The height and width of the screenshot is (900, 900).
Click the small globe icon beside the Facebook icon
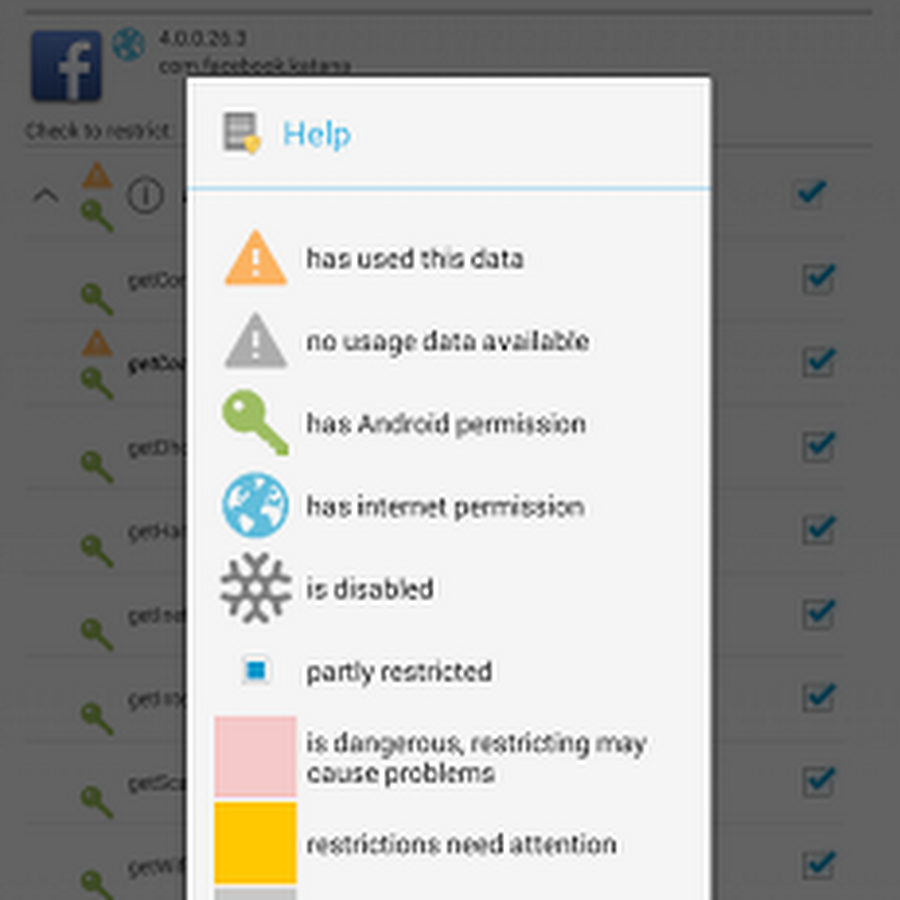[128, 45]
